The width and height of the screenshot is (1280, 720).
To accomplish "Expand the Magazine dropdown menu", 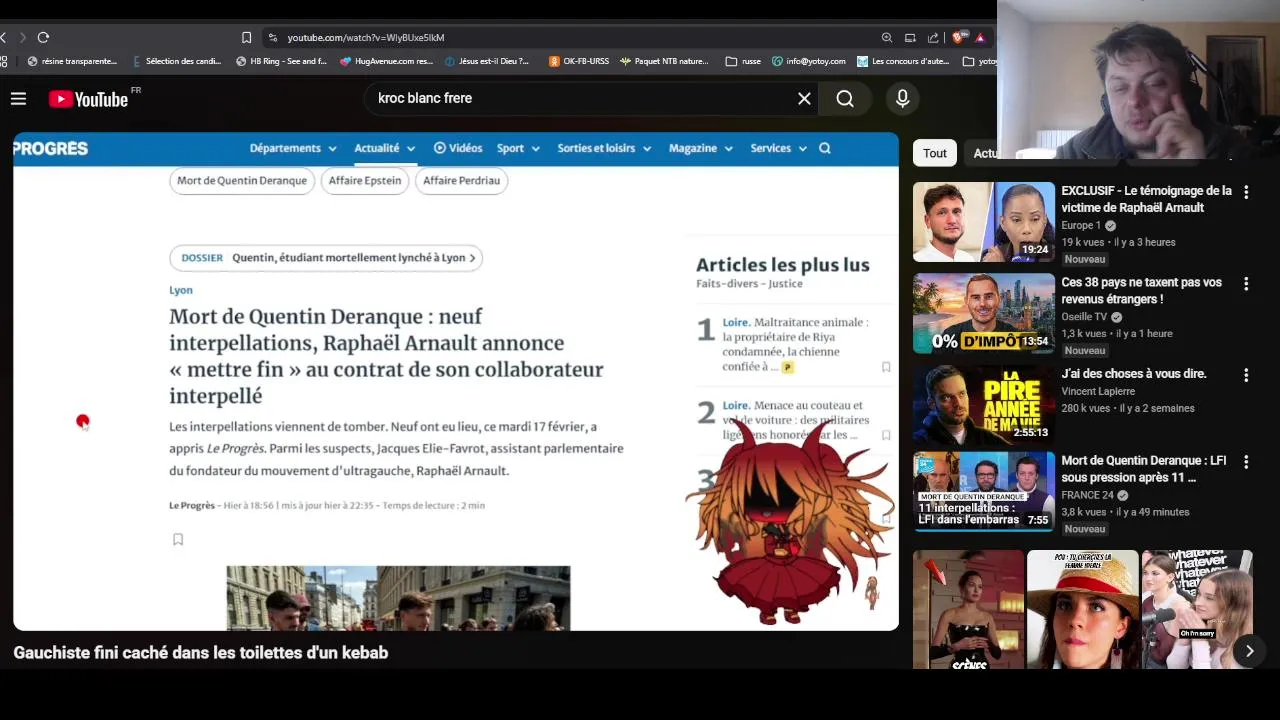I will point(700,148).
